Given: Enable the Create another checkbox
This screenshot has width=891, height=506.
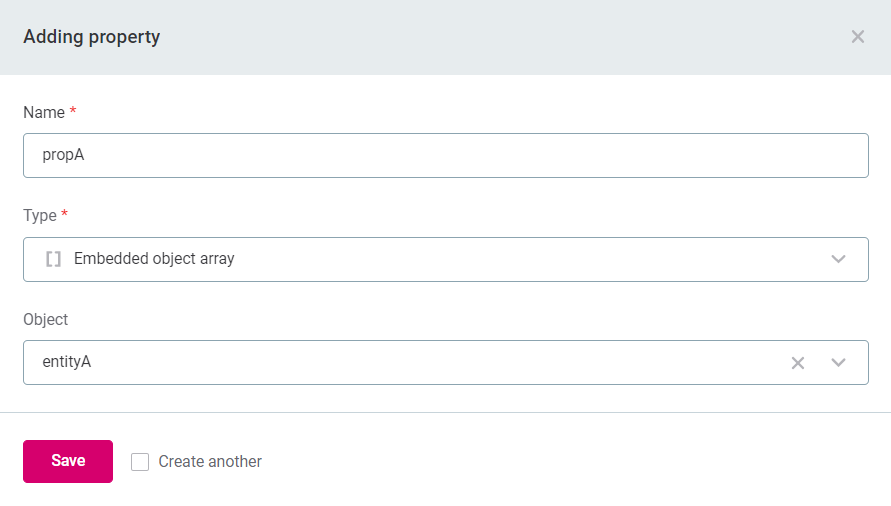Looking at the screenshot, I should pos(140,462).
